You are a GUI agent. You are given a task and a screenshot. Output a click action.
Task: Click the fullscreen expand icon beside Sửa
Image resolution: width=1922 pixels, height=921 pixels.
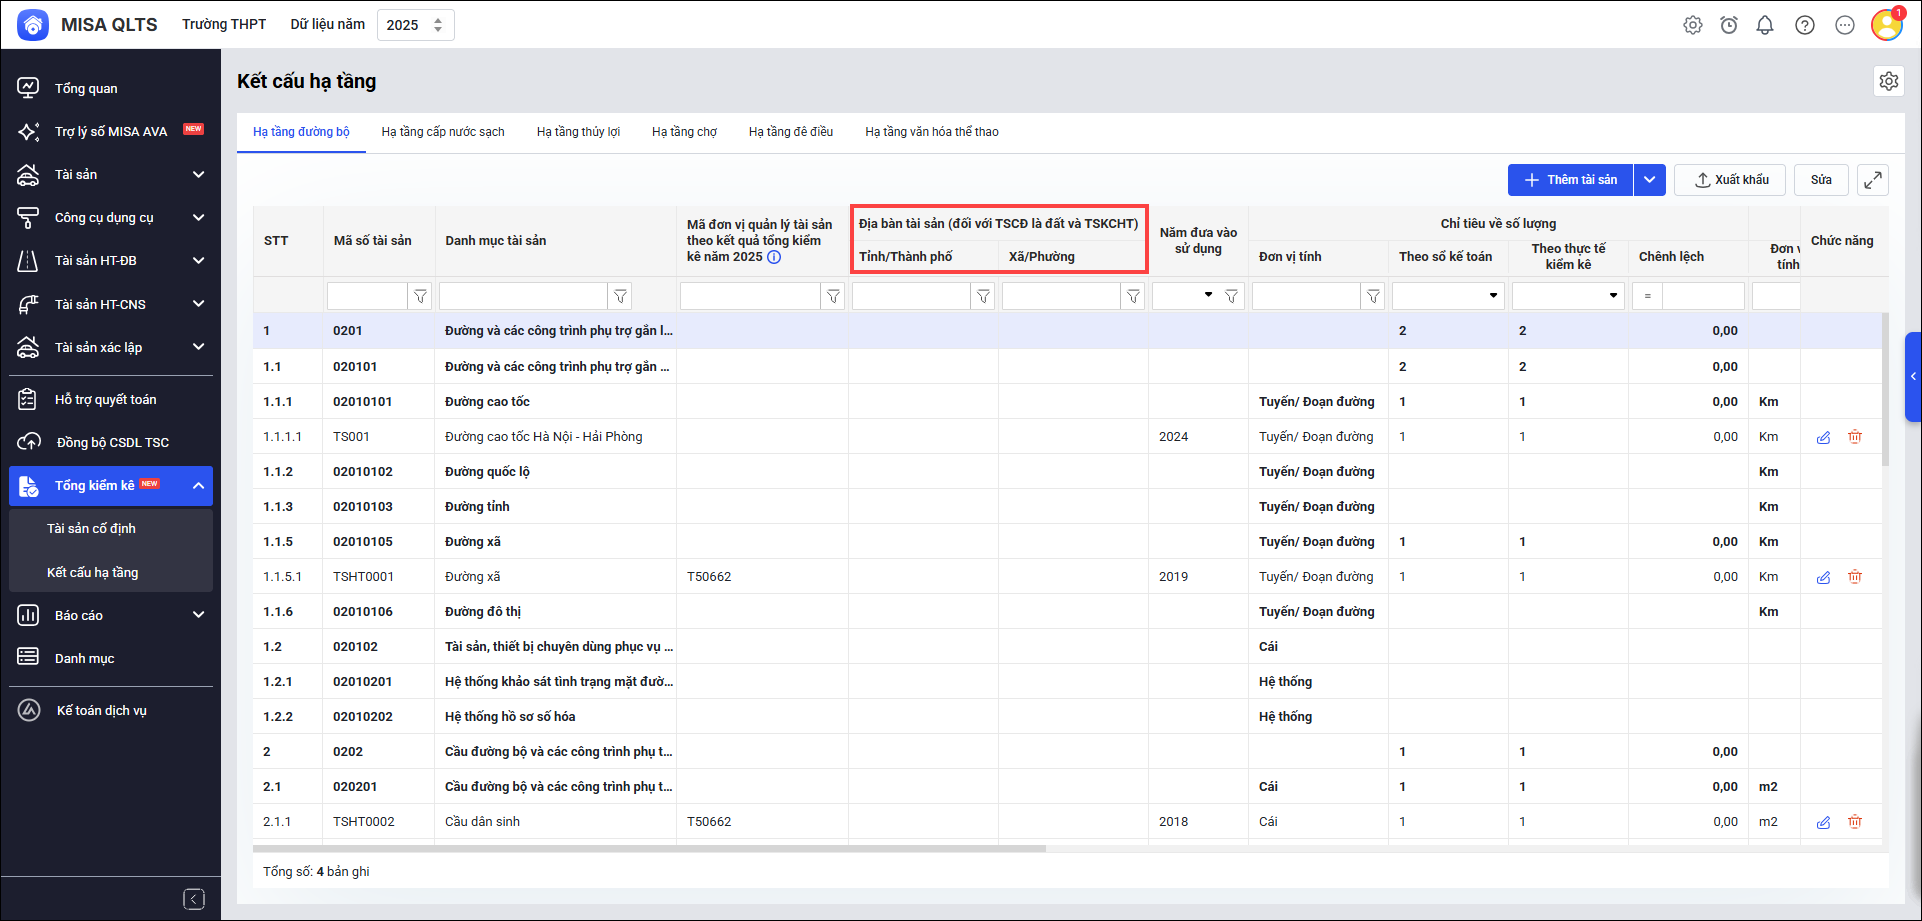point(1872,180)
